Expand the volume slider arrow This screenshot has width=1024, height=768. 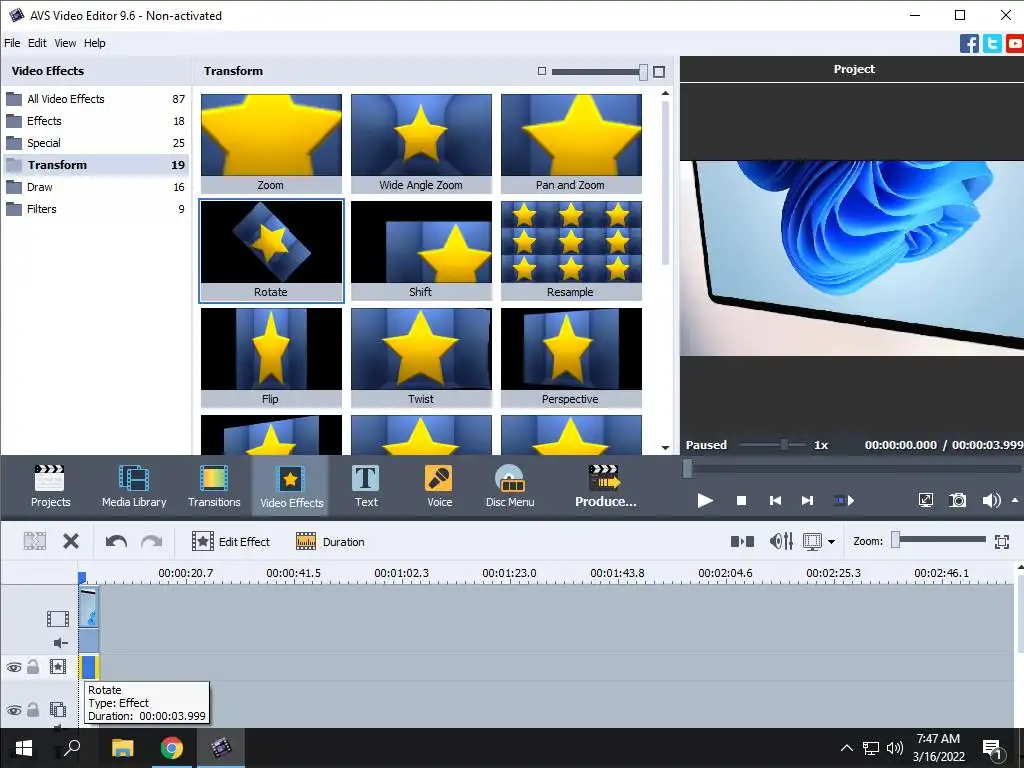coord(1015,500)
